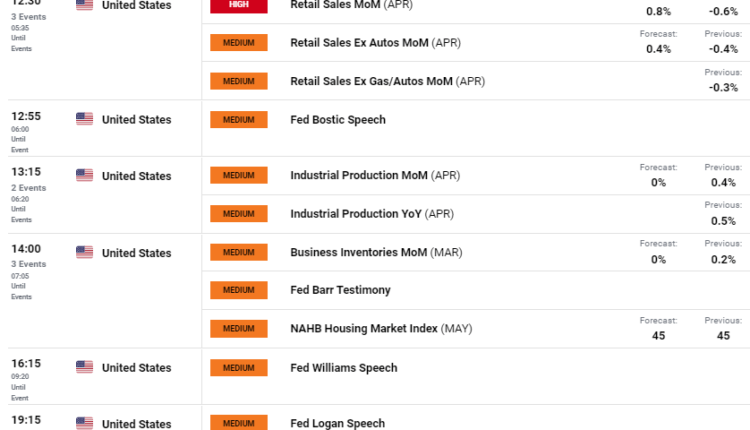Click the 14:00 time cell with 3 events
This screenshot has height=430, width=750.
26,249
